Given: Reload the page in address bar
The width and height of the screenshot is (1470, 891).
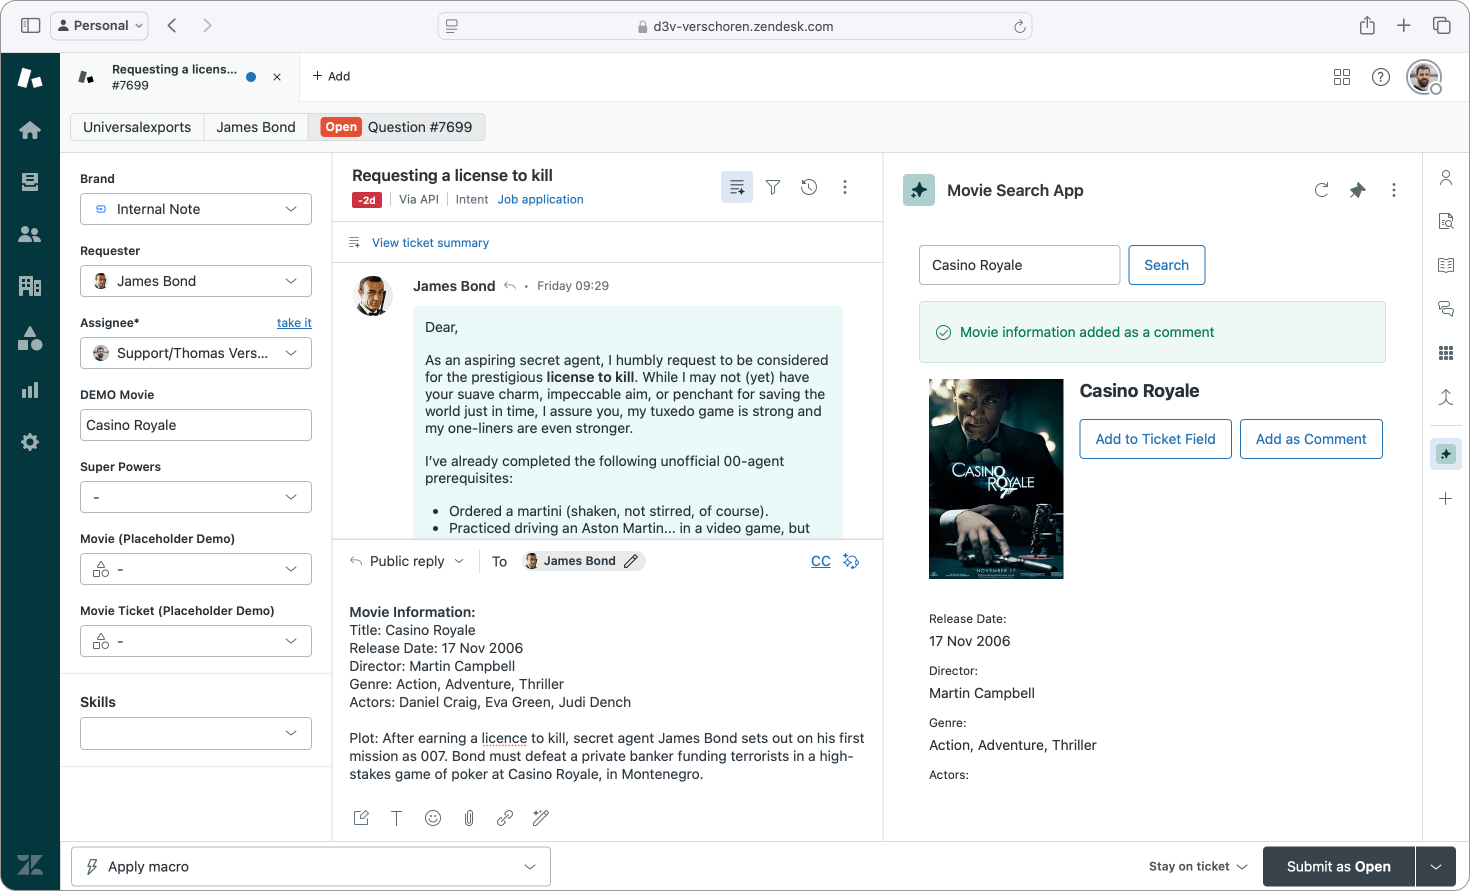Looking at the screenshot, I should click(x=1019, y=26).
